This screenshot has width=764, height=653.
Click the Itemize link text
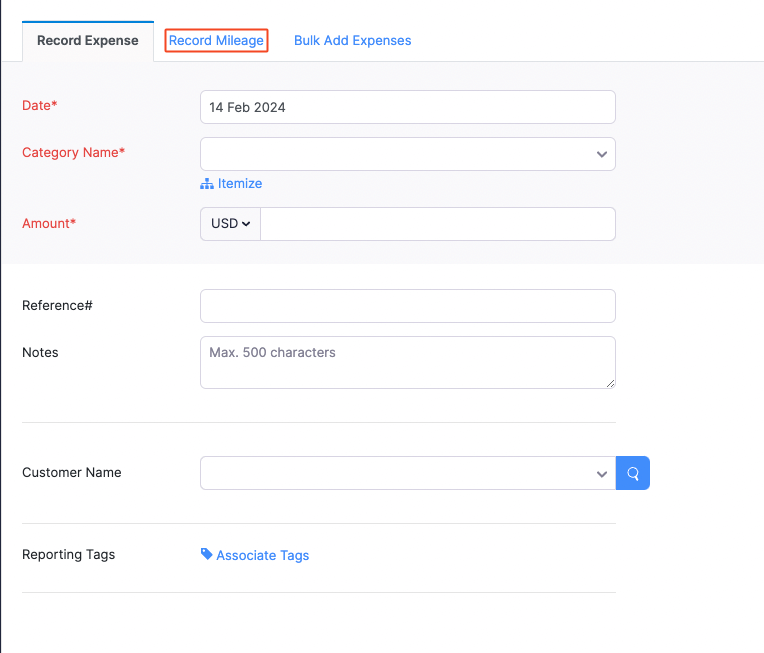pyautogui.click(x=240, y=184)
